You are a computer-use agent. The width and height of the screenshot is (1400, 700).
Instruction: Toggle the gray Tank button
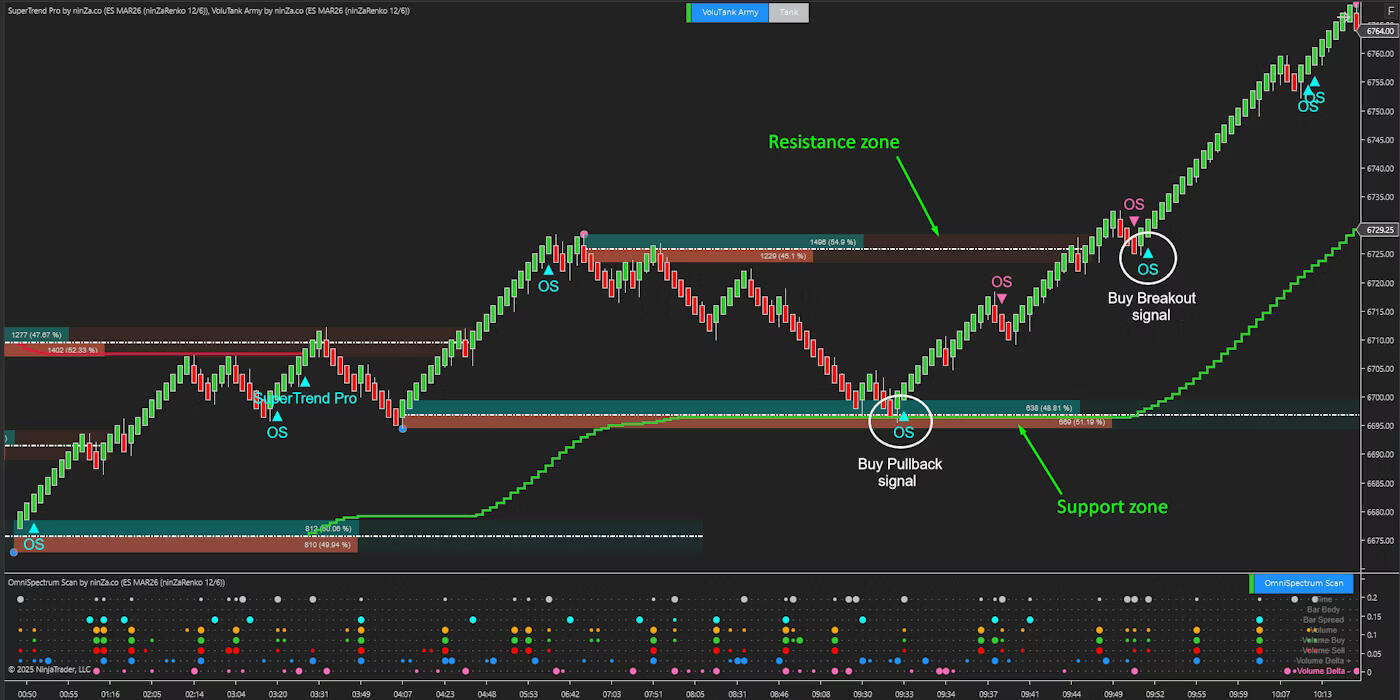(789, 13)
